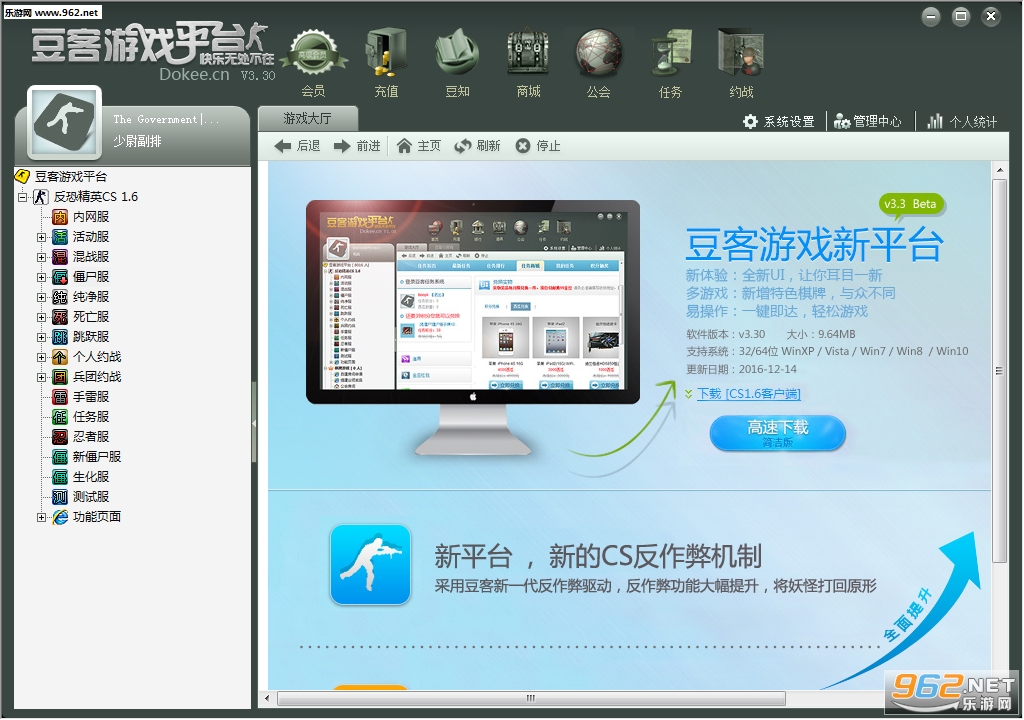1024x720 pixels.
Task: Minimize the platform window
Action: coord(931,16)
